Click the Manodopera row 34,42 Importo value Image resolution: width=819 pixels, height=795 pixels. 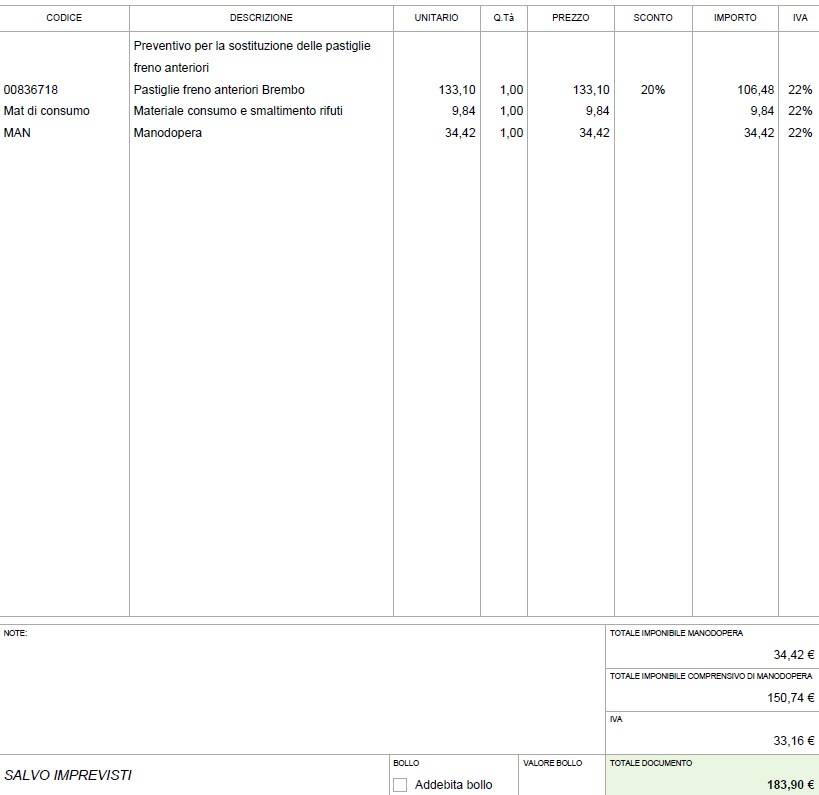pos(759,133)
